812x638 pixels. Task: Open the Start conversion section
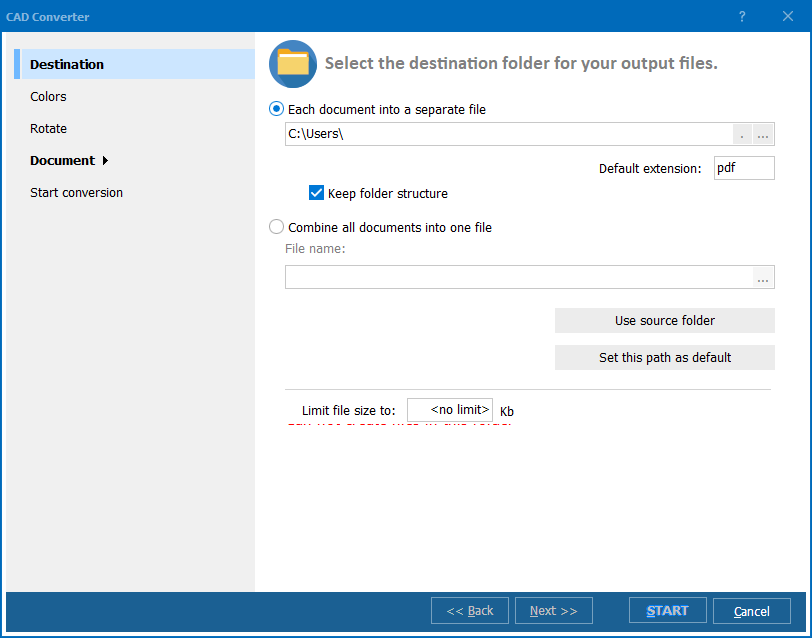tap(76, 193)
